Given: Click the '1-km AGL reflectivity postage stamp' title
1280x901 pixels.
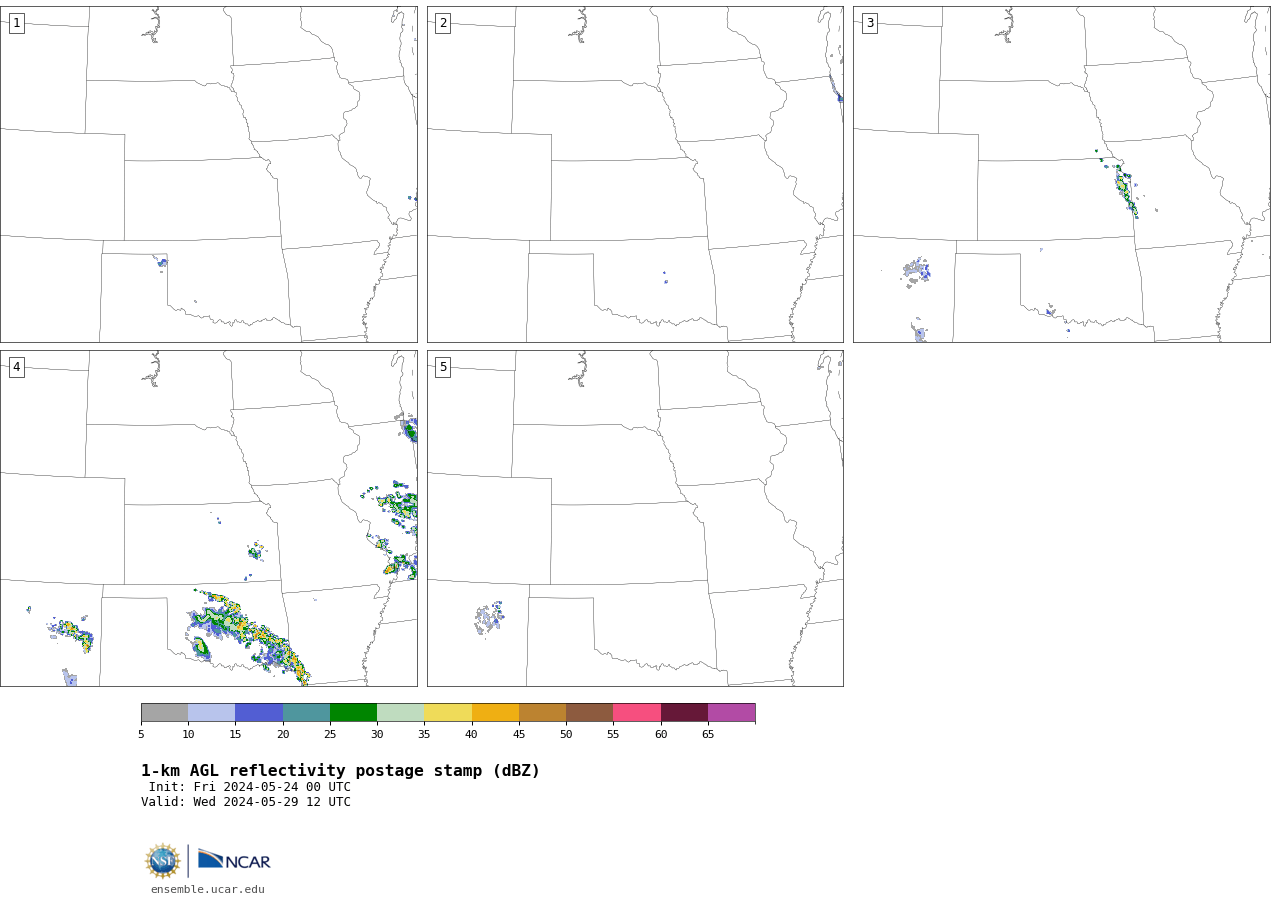Looking at the screenshot, I should pyautogui.click(x=340, y=771).
